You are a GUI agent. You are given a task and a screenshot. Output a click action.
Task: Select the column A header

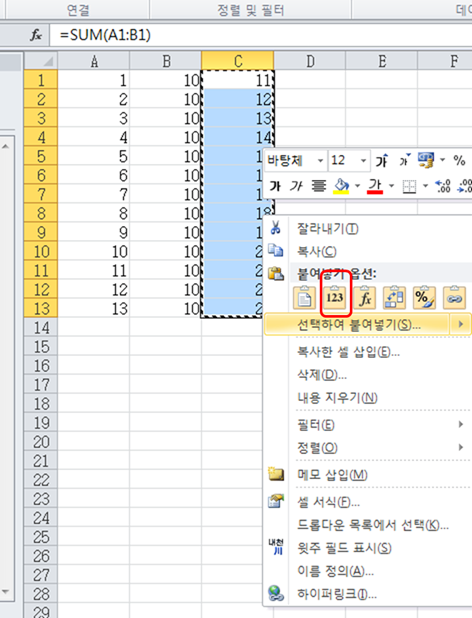pos(94,61)
